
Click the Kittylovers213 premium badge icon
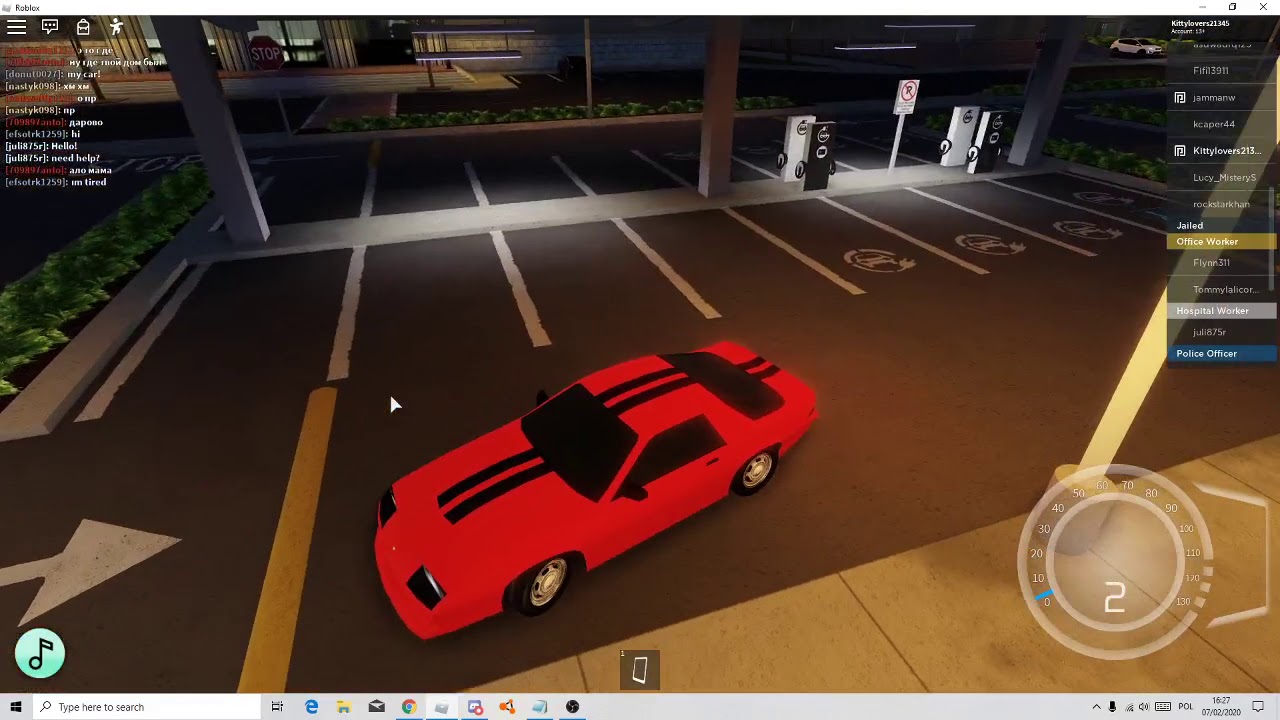pos(1180,151)
